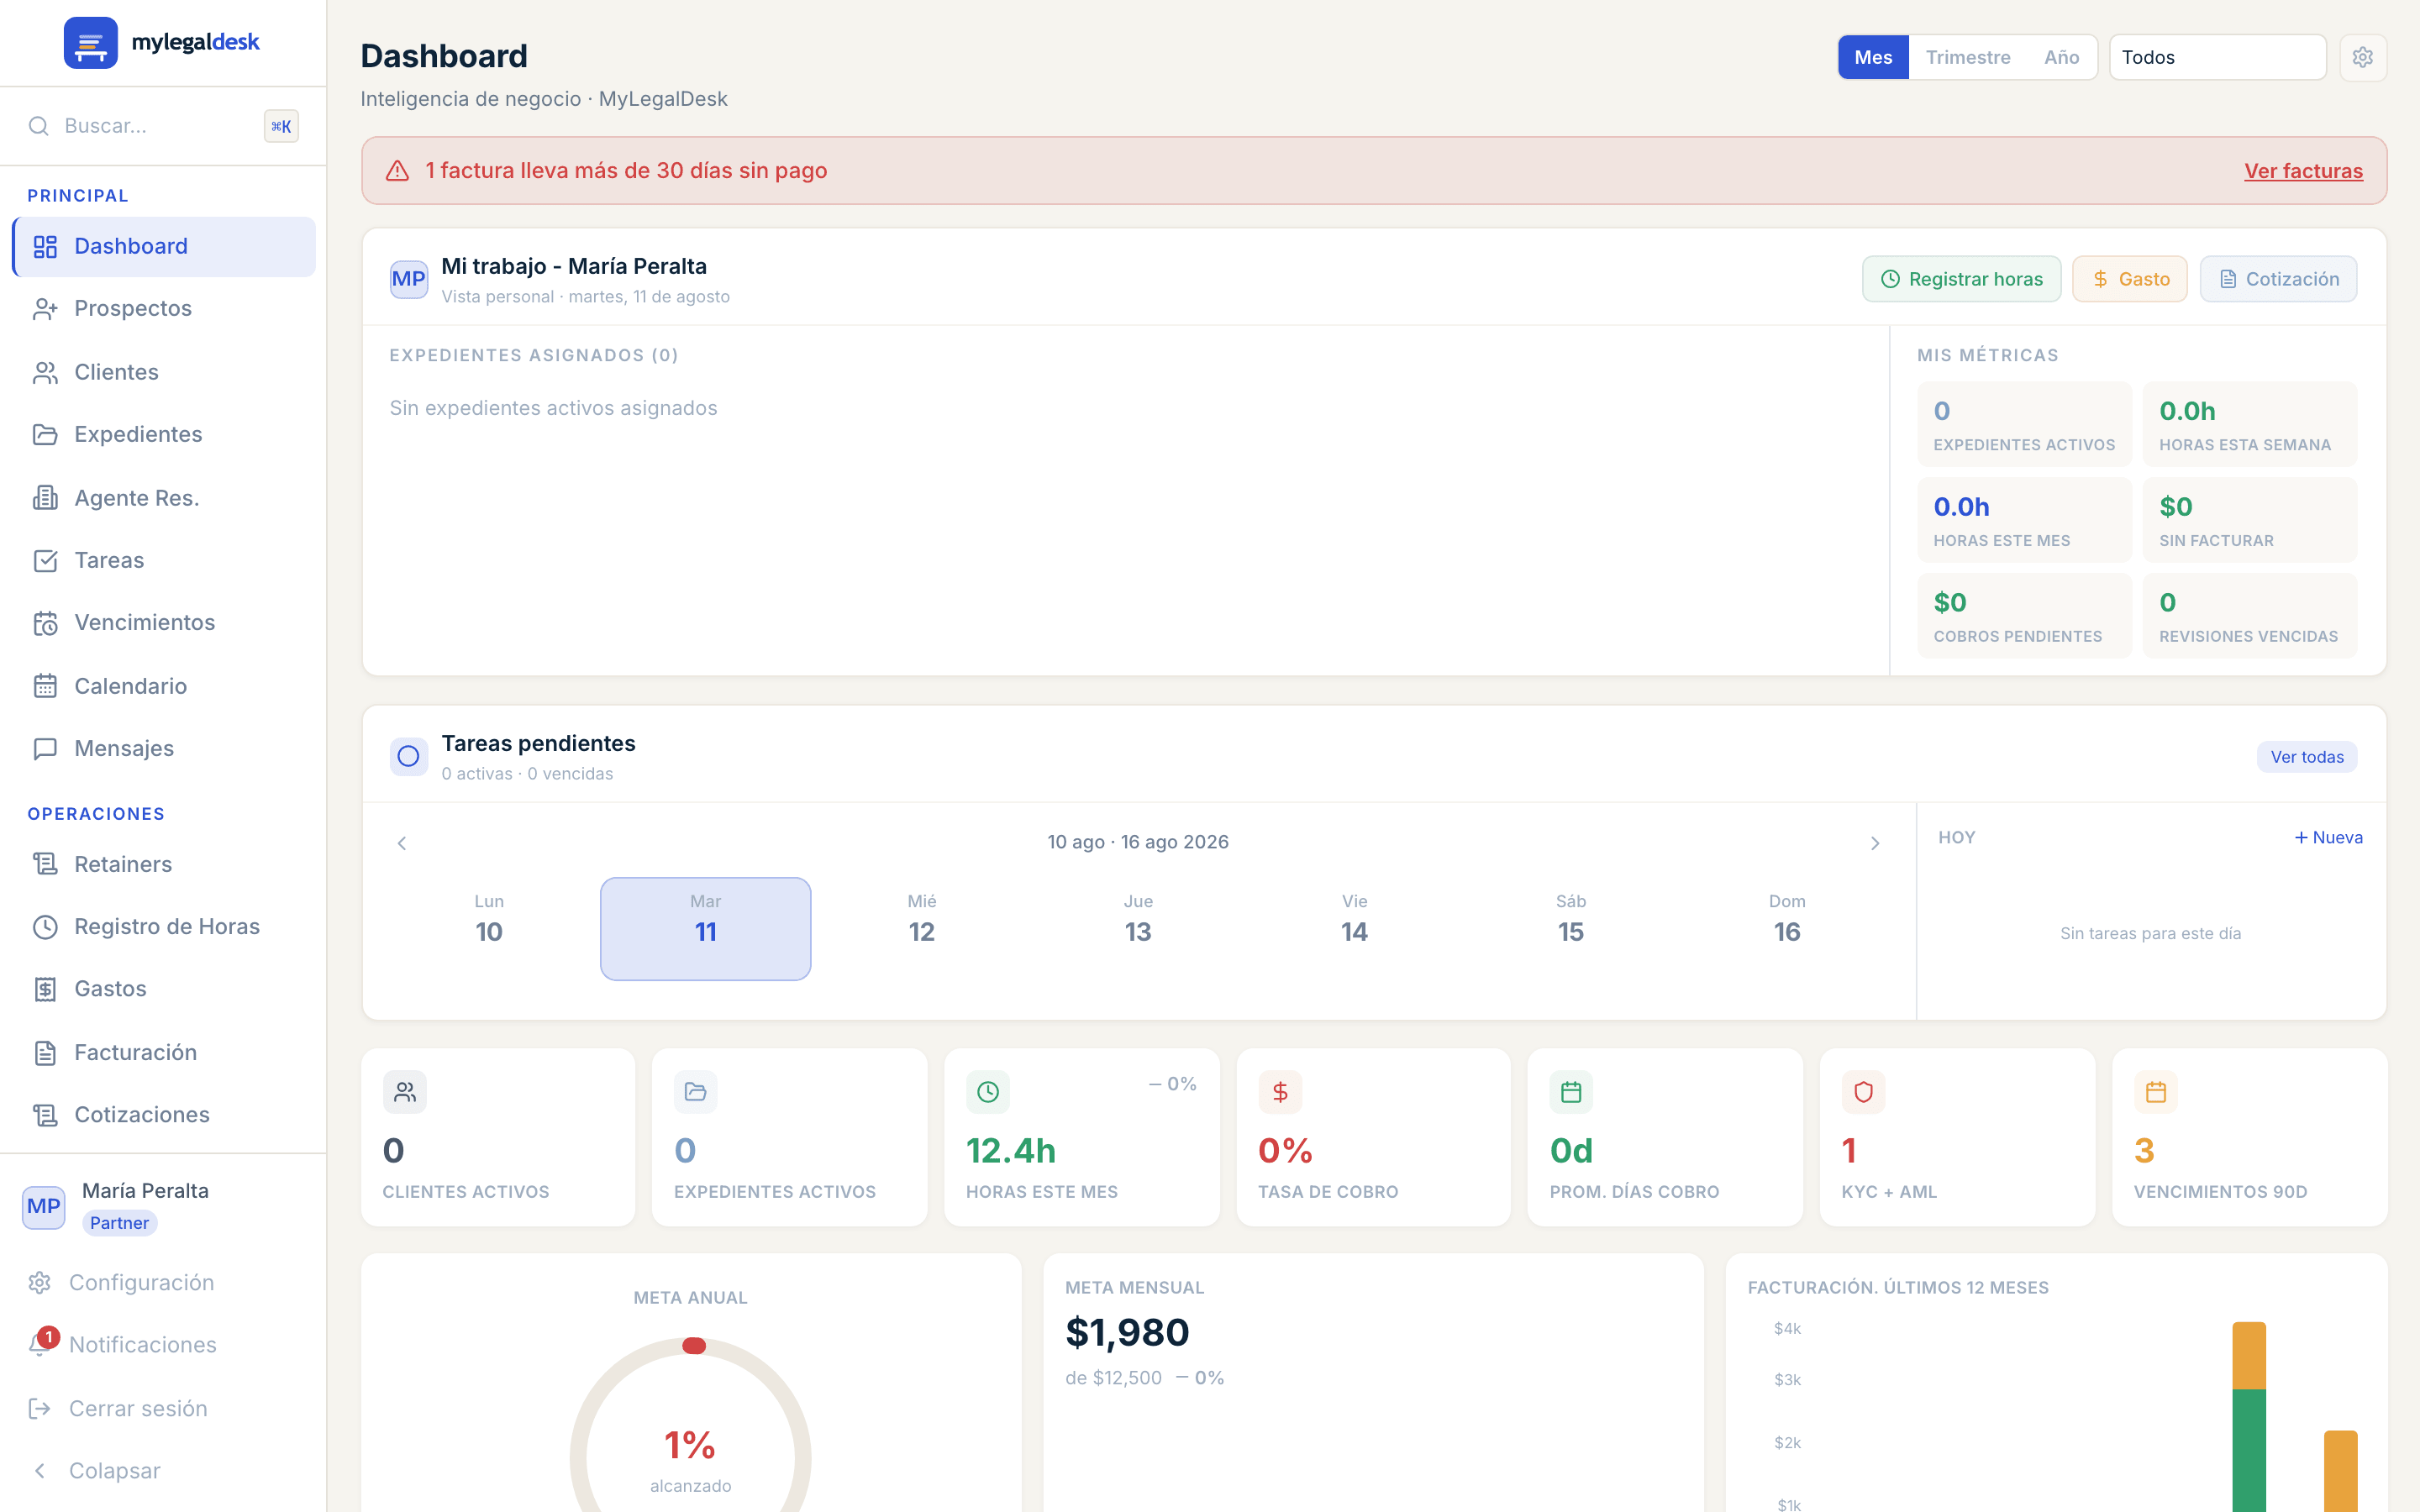2420x1512 pixels.
Task: Click the Tasa de Cobro dollar icon
Action: pyautogui.click(x=1280, y=1092)
